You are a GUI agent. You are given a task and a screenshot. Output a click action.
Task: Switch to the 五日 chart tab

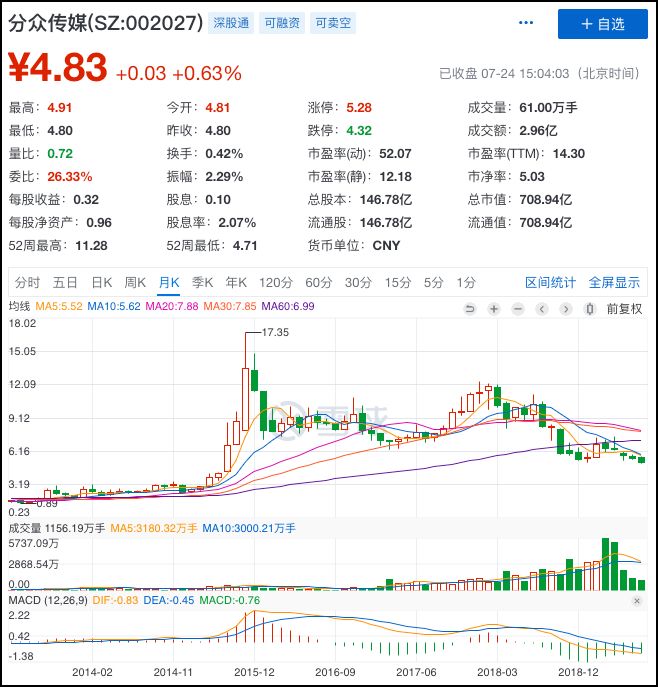(65, 283)
